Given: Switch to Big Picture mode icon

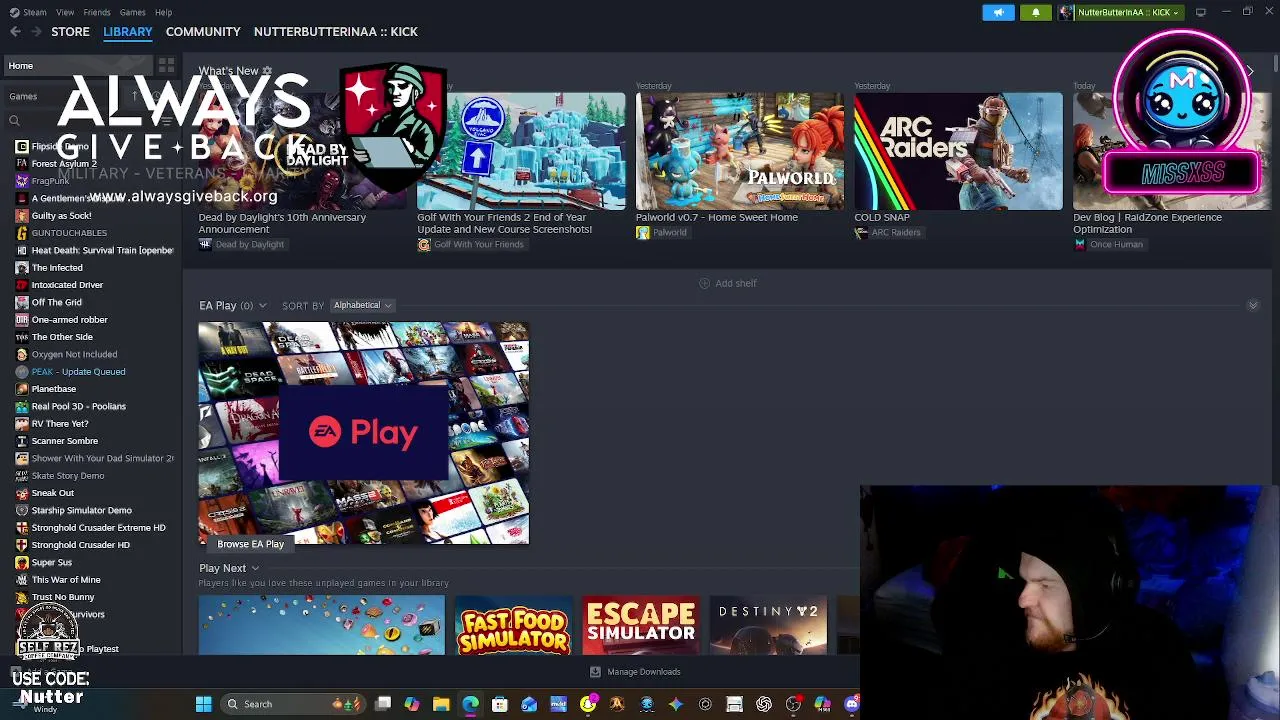Looking at the screenshot, I should coord(1201,12).
